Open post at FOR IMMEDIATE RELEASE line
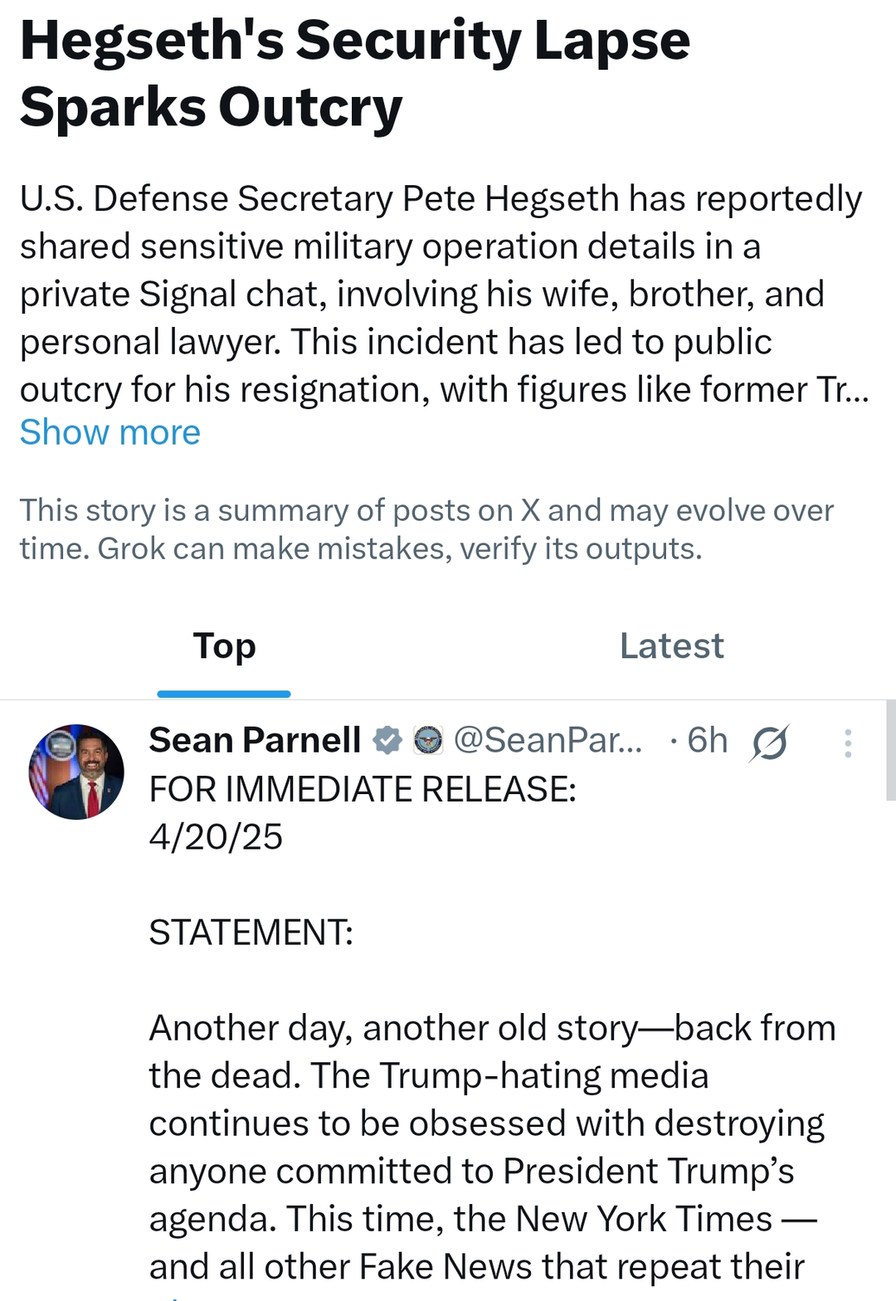The height and width of the screenshot is (1301, 896). click(363, 789)
